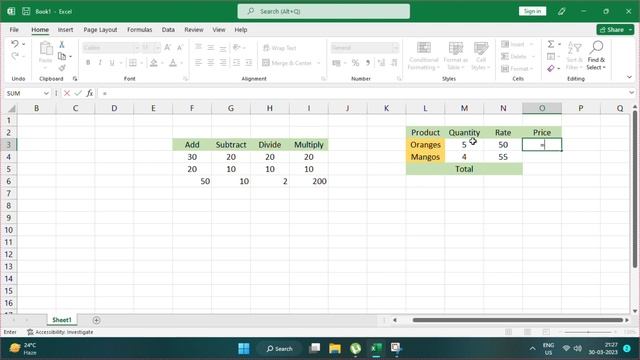The height and width of the screenshot is (360, 640).
Task: Adjust the zoom slider in status bar
Action: click(x=588, y=332)
